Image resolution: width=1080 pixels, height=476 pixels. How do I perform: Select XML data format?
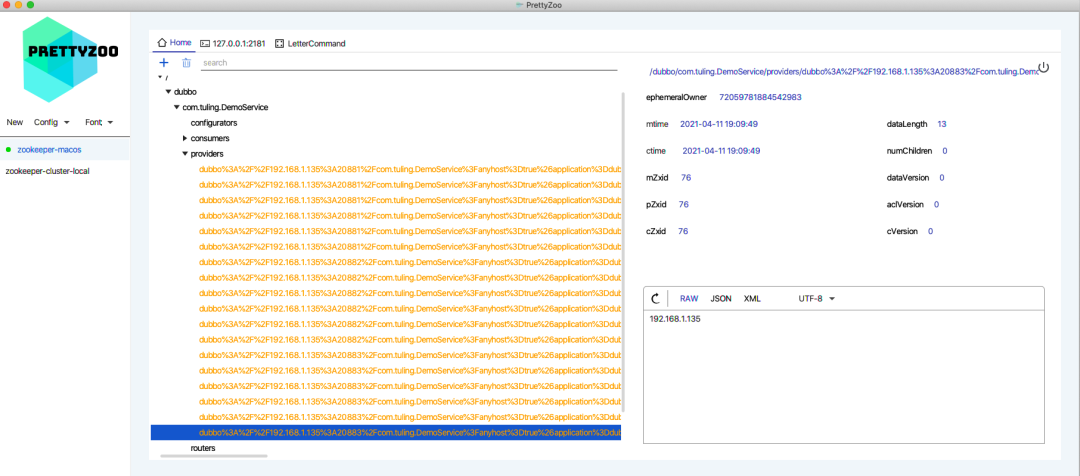point(752,298)
